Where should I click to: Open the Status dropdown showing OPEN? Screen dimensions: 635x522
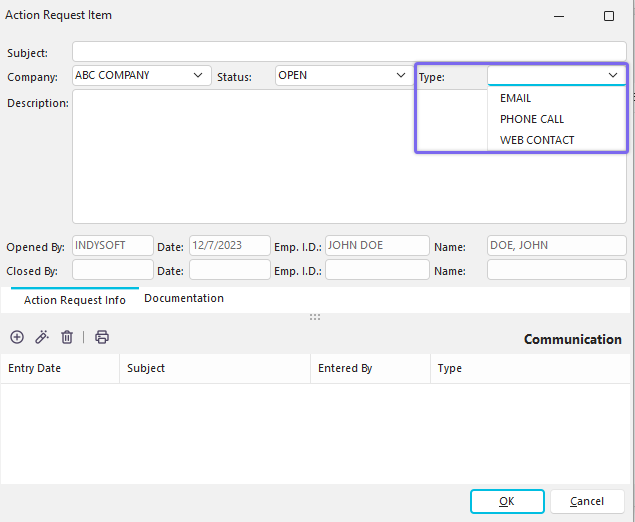399,76
